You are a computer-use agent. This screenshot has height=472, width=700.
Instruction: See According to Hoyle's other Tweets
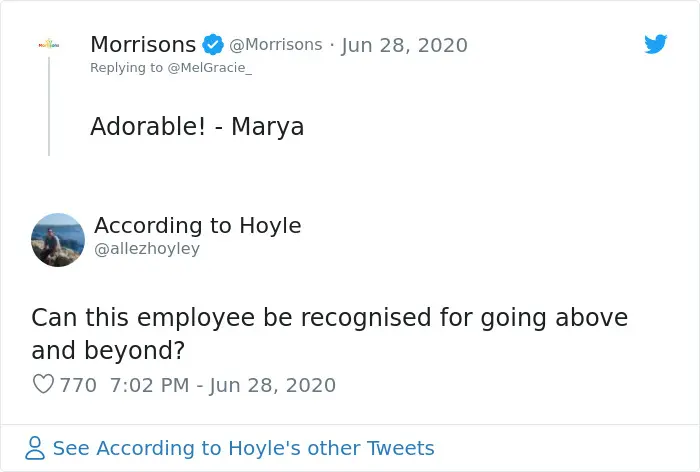pos(243,448)
